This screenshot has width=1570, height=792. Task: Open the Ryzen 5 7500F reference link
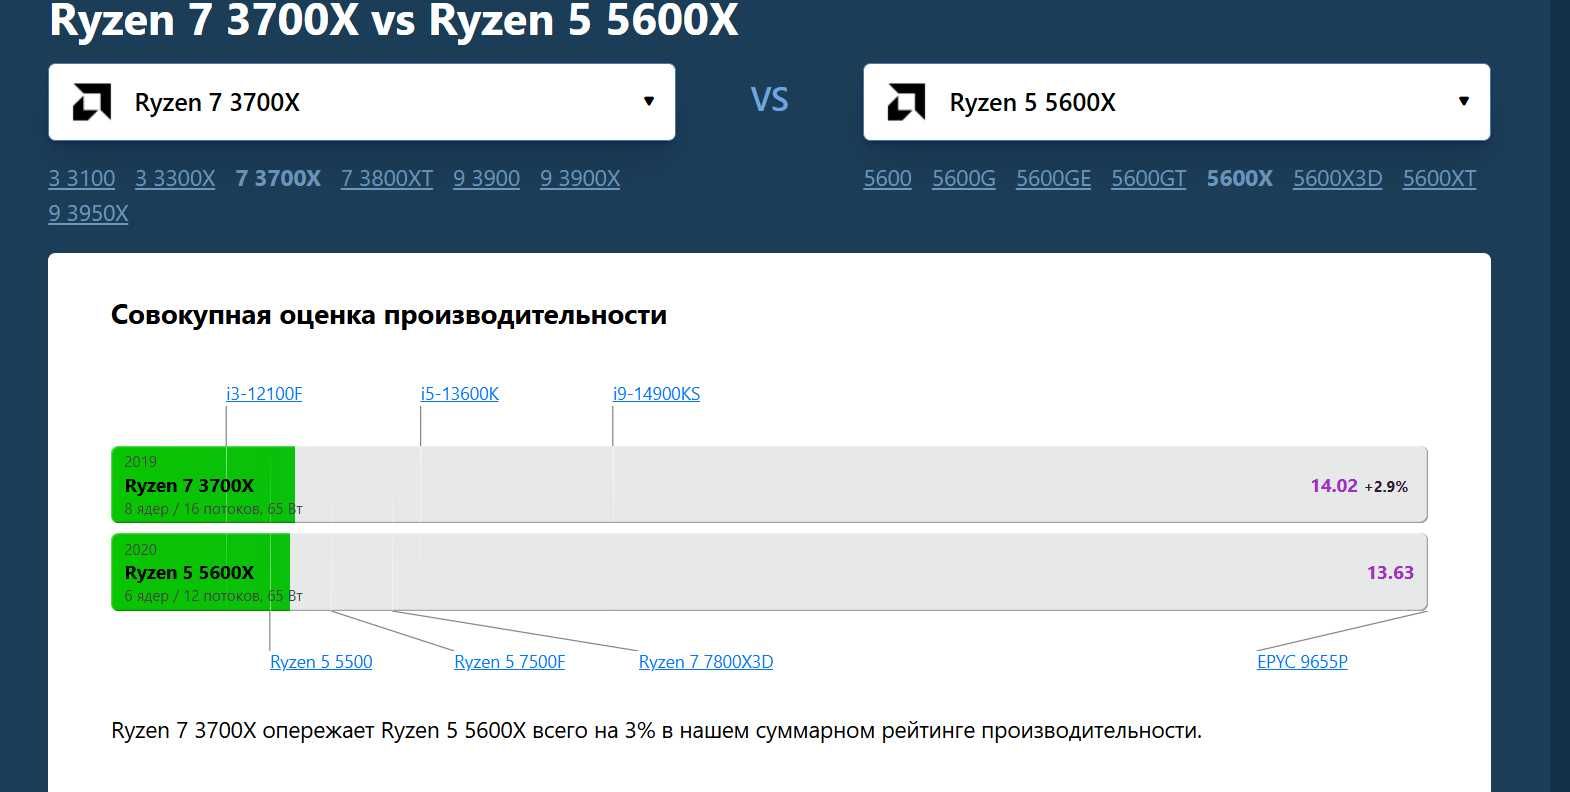[x=510, y=662]
